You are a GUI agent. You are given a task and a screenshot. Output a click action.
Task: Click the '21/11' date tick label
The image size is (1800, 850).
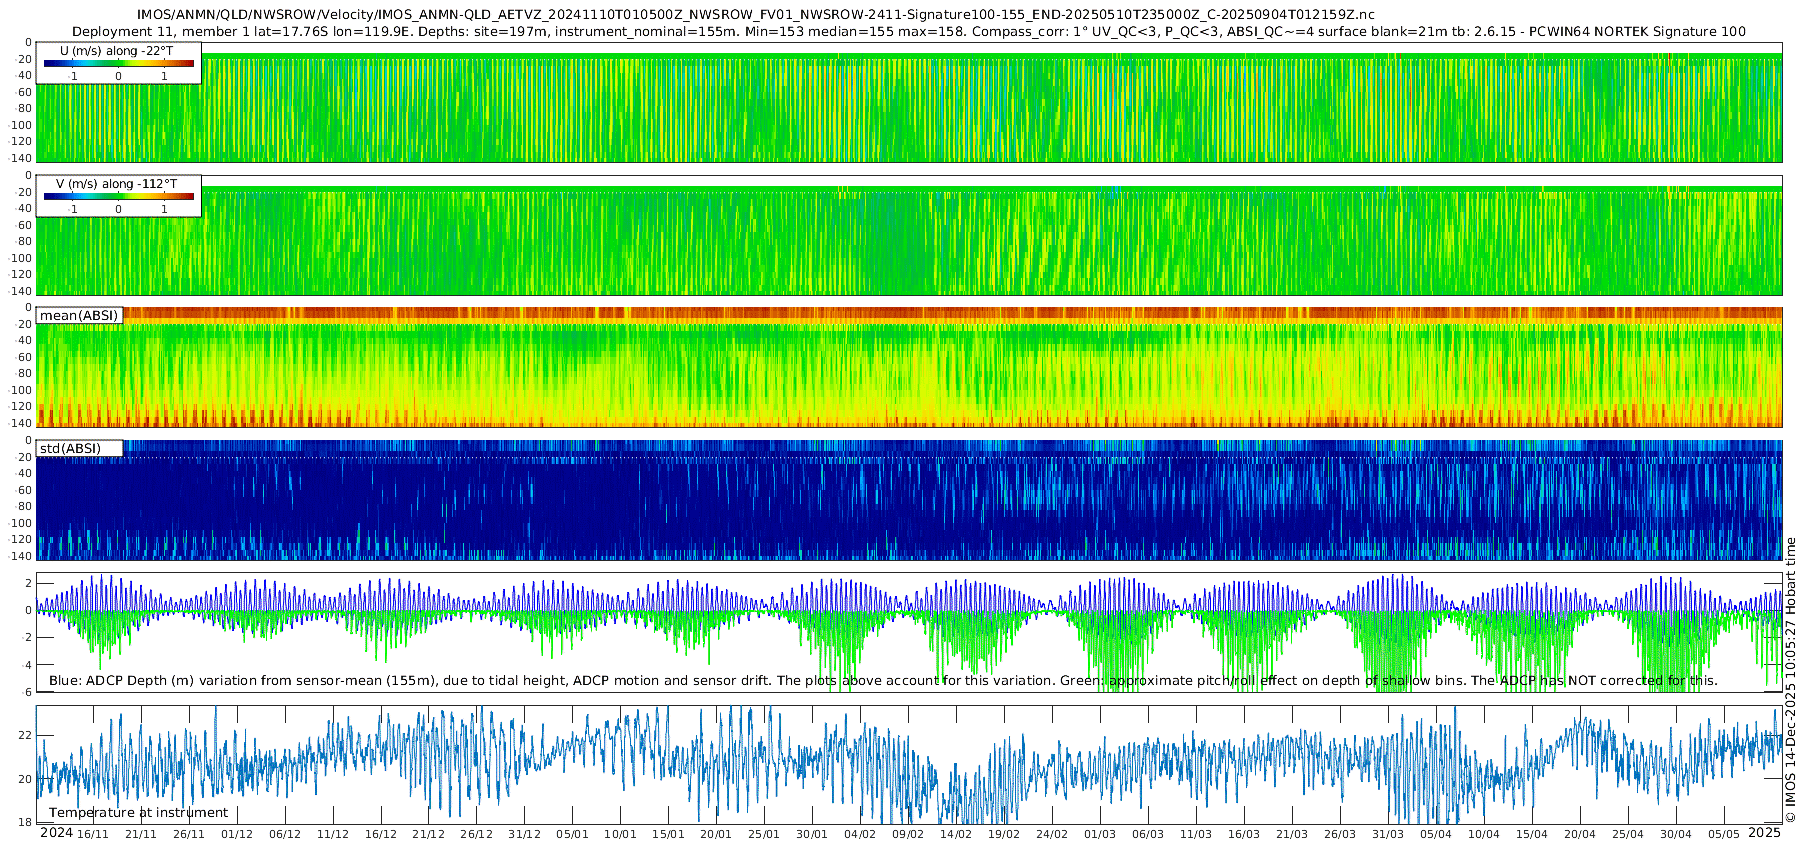141,834
